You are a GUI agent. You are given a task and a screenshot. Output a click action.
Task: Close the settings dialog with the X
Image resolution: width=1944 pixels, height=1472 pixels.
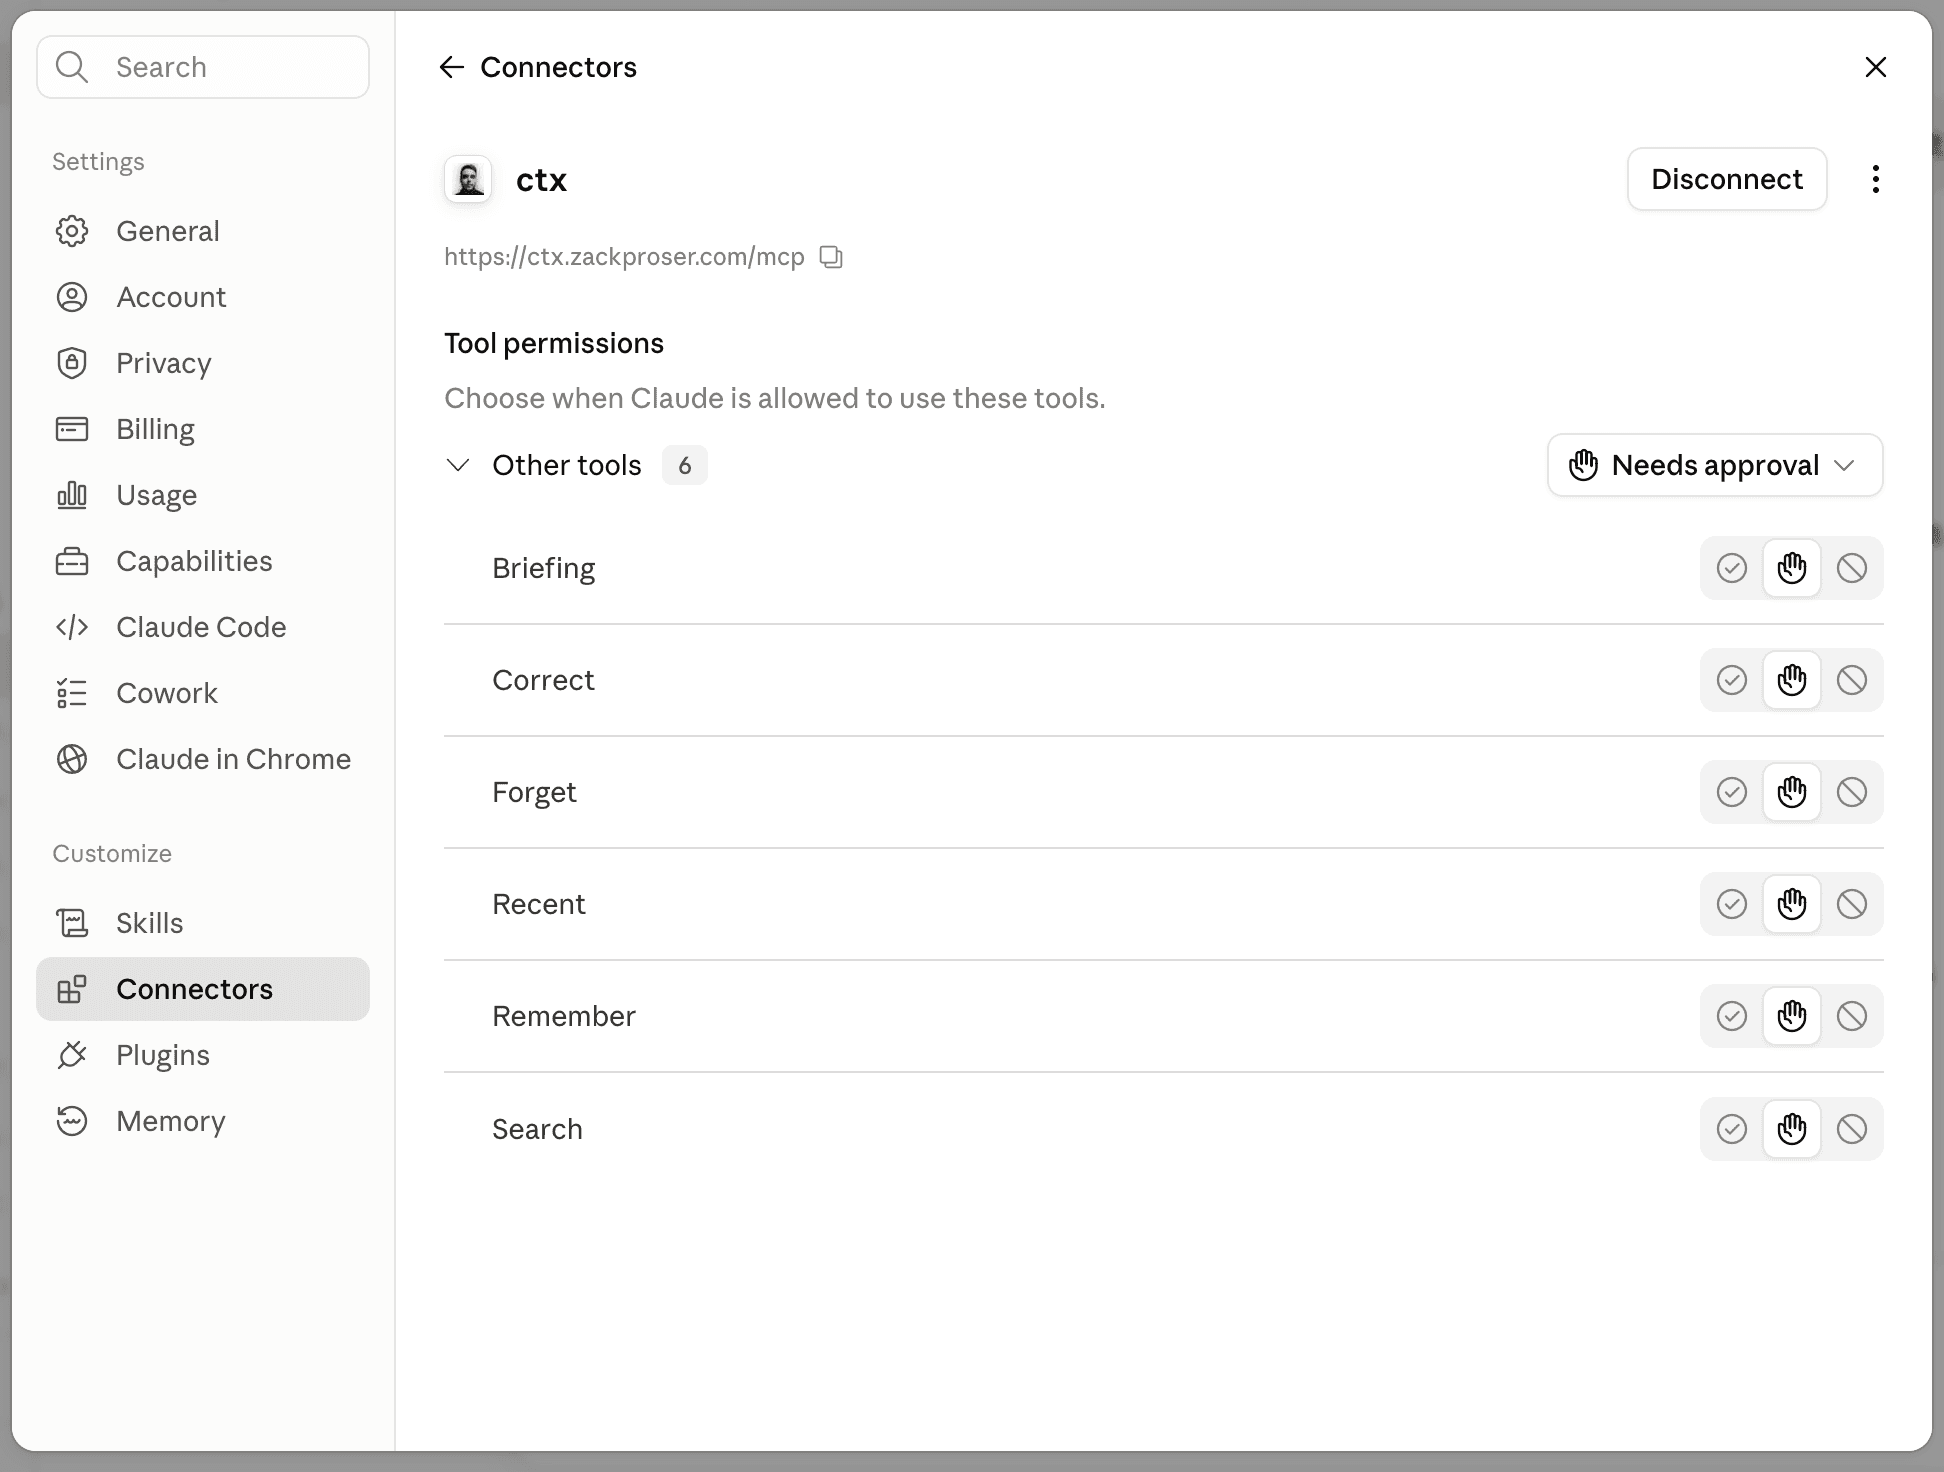point(1875,67)
